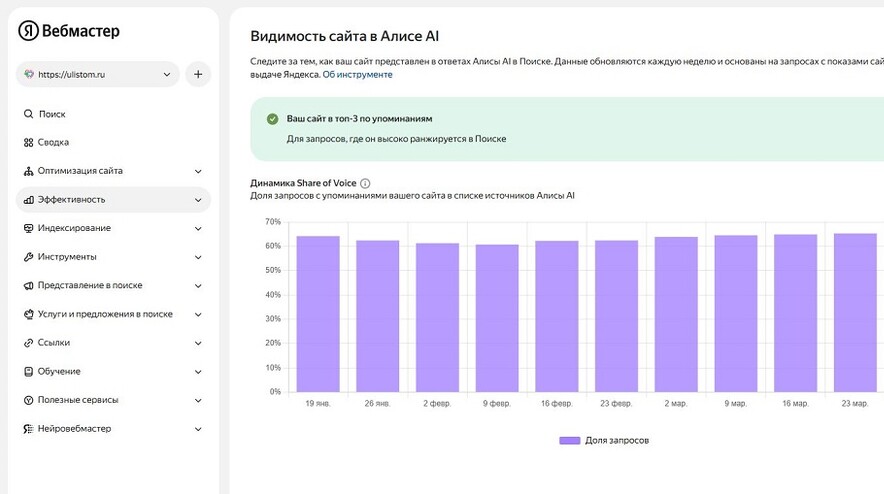
Task: Click the Индексирование icon
Action: click(28, 228)
